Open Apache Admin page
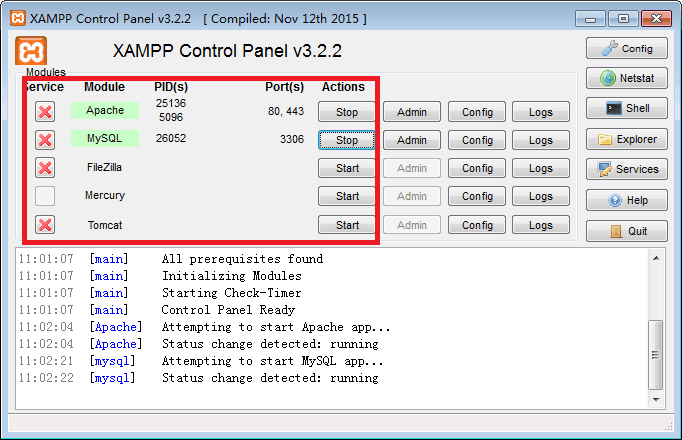The height and width of the screenshot is (440, 682). (x=411, y=112)
